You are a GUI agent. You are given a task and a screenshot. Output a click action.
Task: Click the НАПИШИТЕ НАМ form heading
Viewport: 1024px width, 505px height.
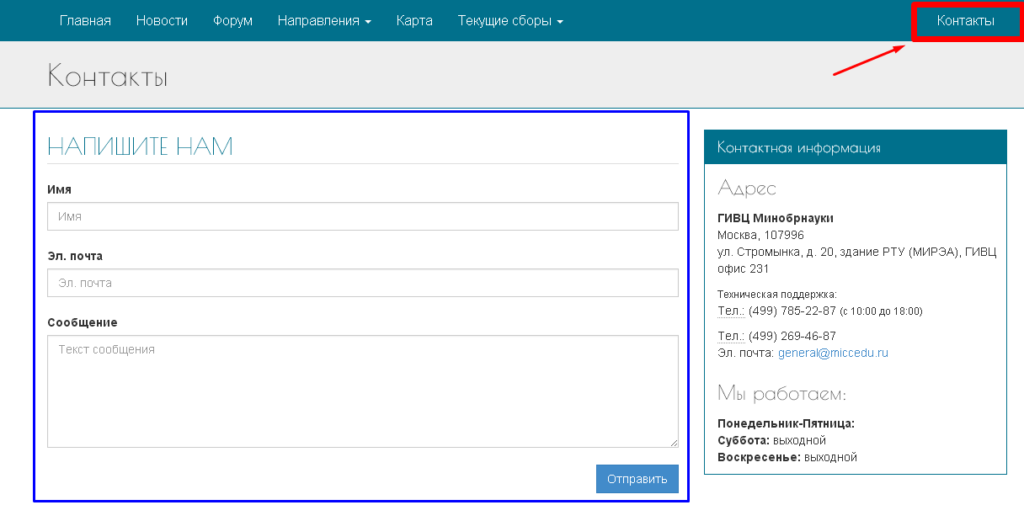[140, 147]
